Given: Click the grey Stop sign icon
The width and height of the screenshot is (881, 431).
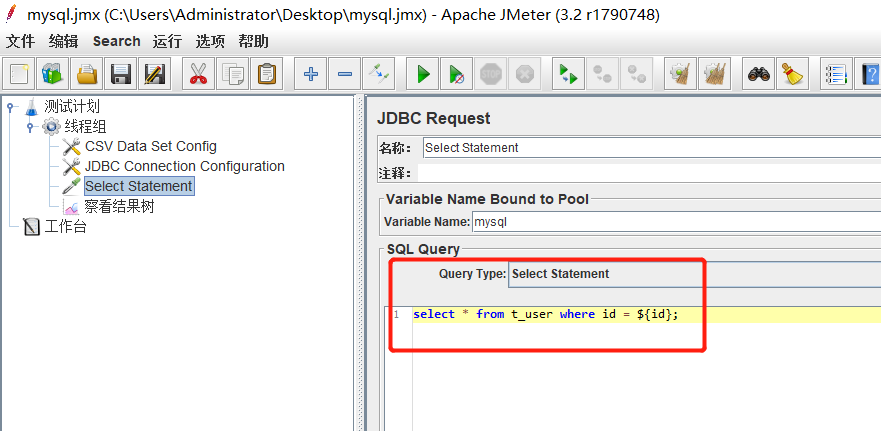Looking at the screenshot, I should pos(490,74).
